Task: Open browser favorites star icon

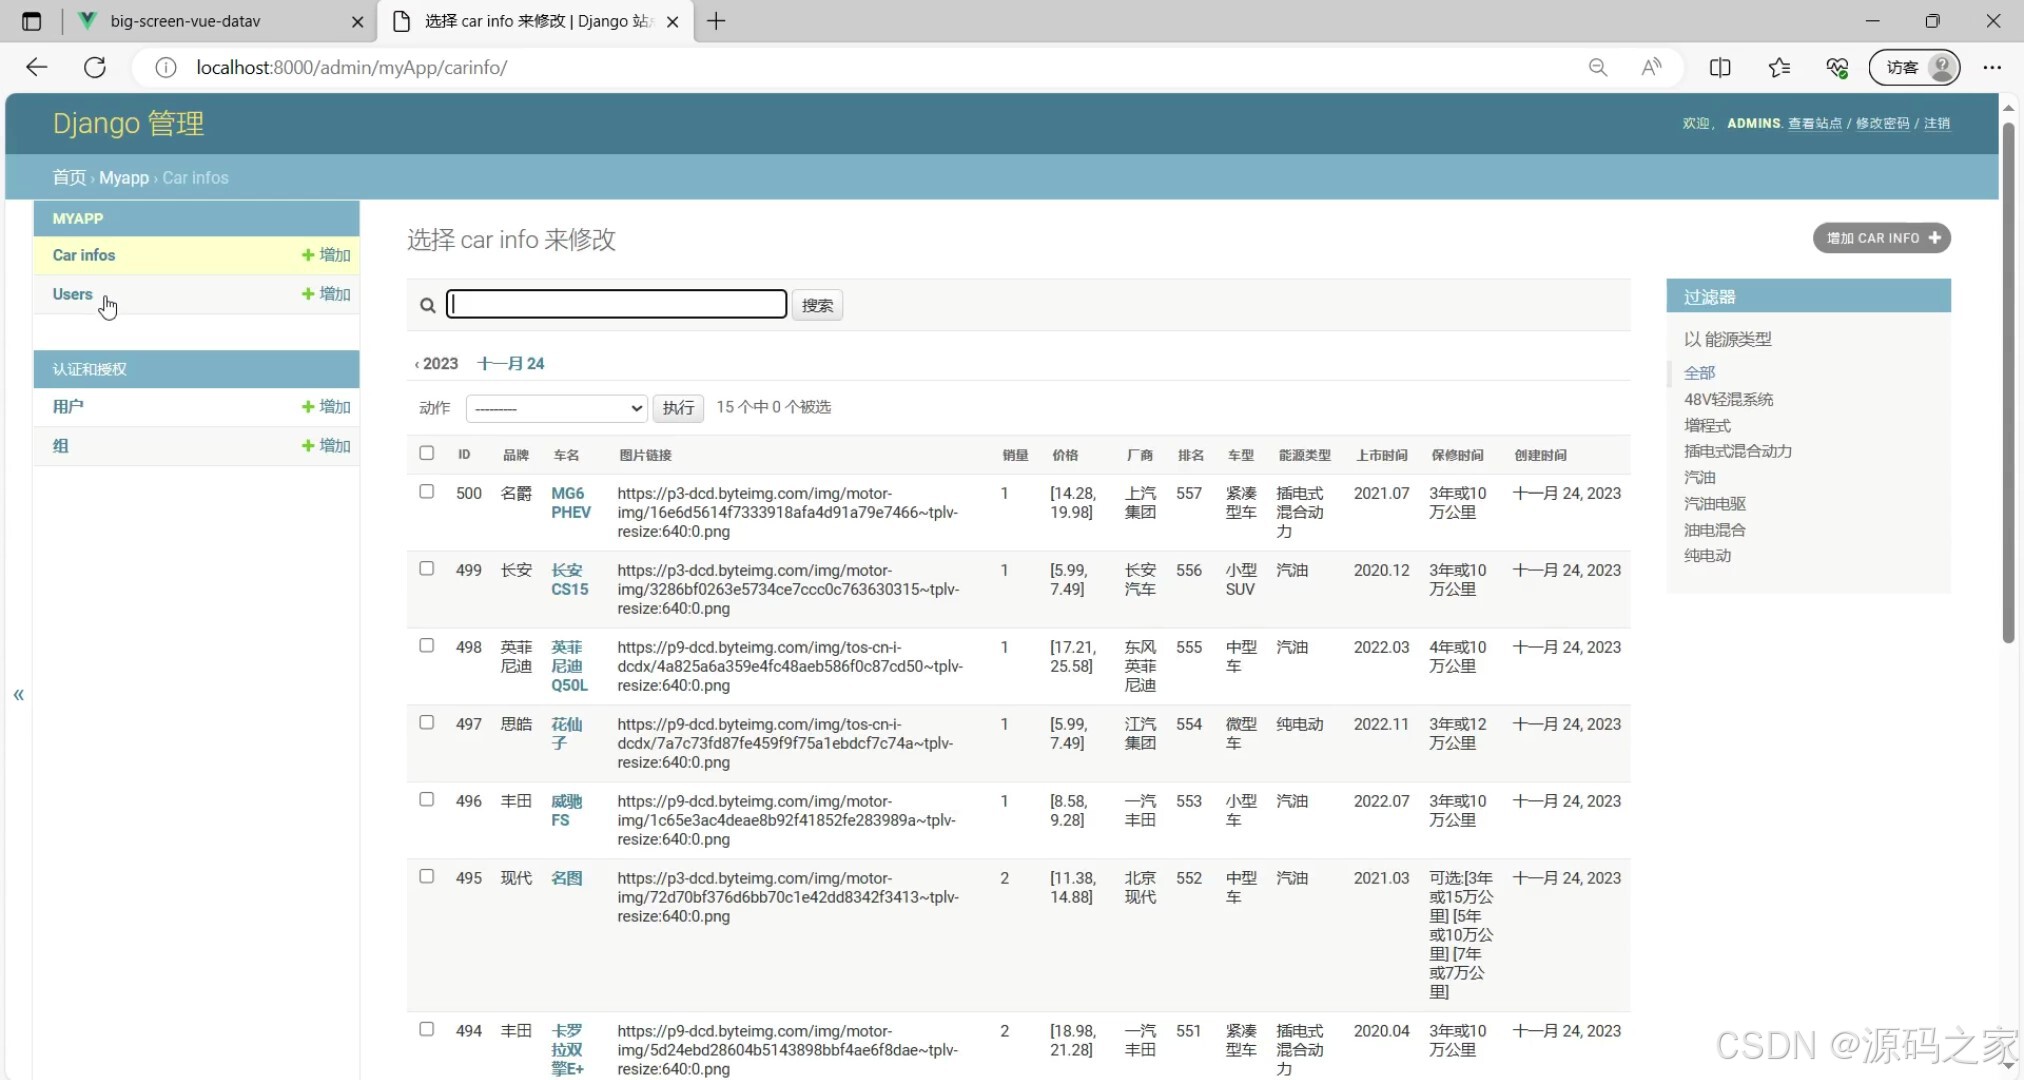Action: pyautogui.click(x=1779, y=67)
